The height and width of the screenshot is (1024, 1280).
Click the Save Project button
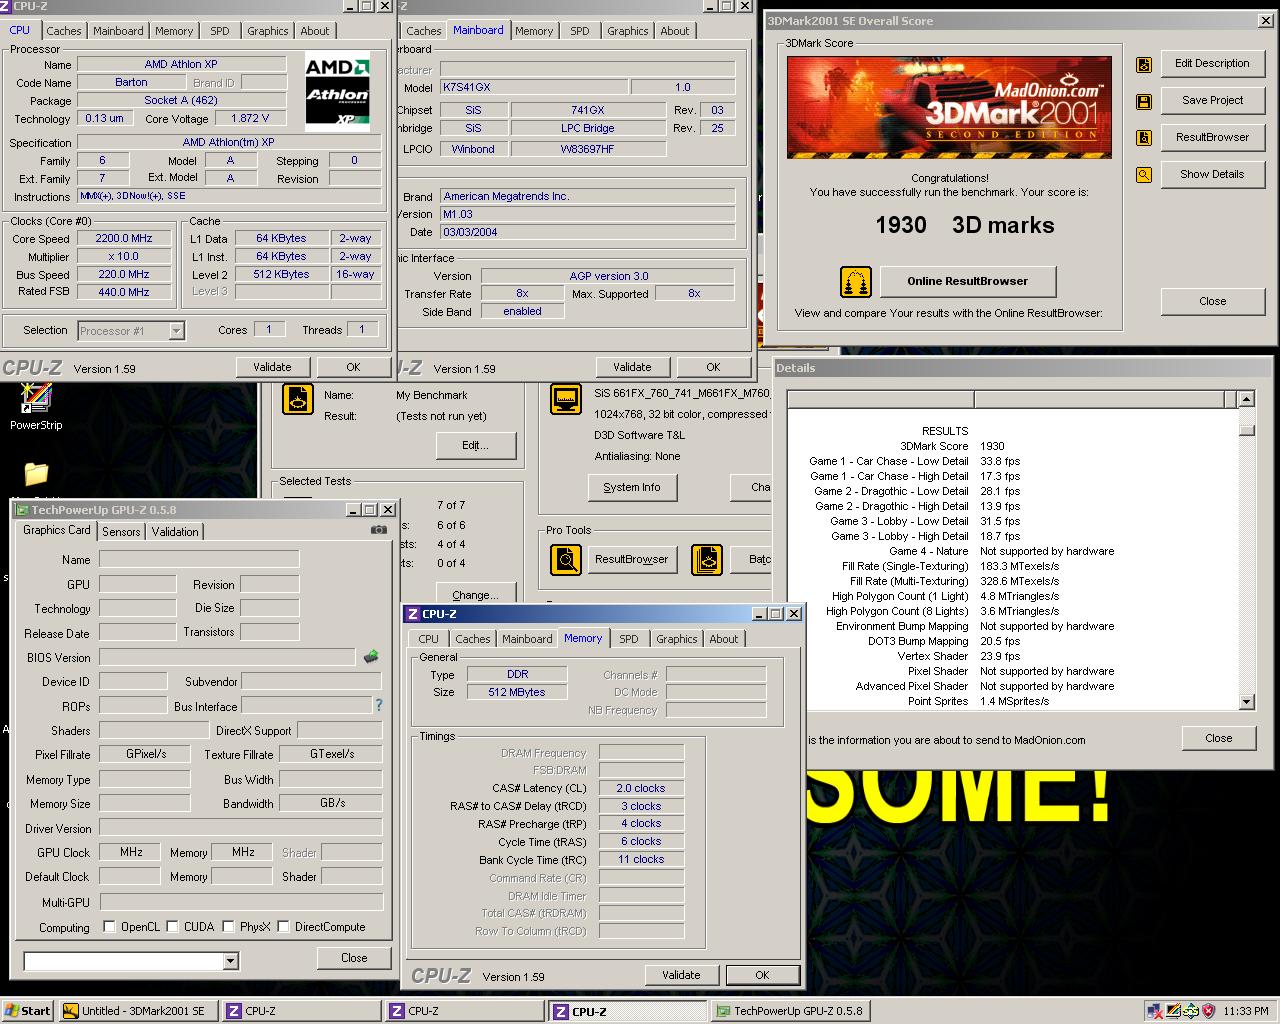click(1212, 101)
